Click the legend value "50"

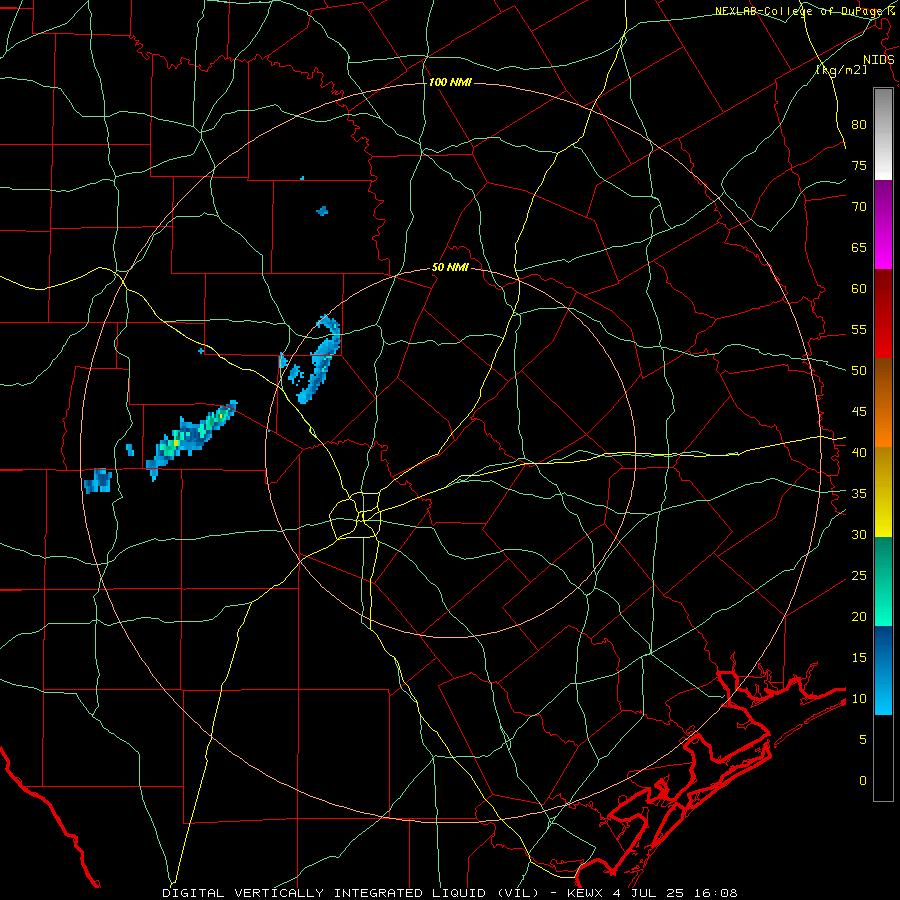pyautogui.click(x=859, y=370)
